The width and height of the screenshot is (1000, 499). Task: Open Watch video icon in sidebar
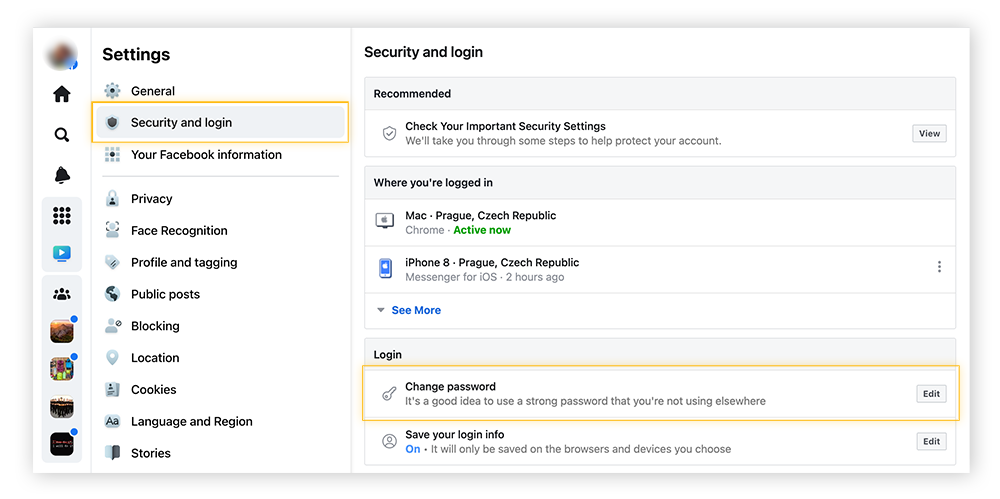point(62,253)
